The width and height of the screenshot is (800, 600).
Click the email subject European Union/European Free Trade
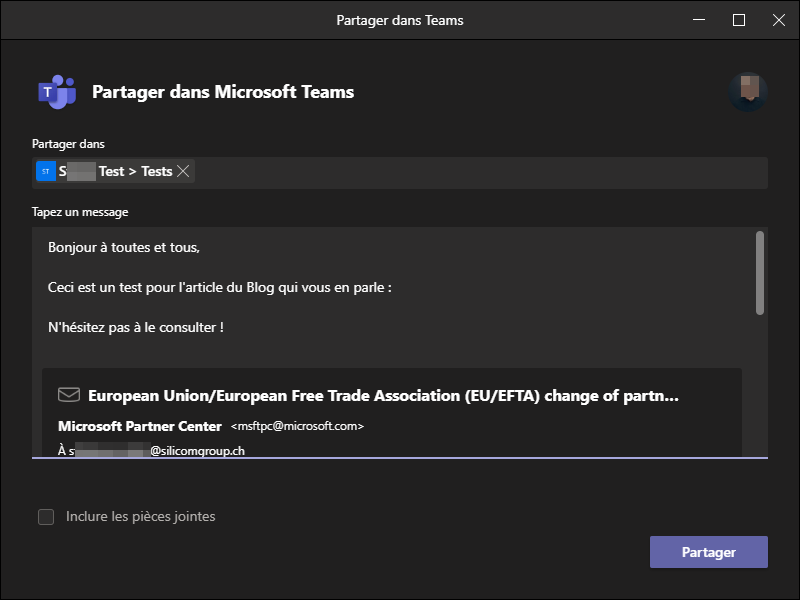coord(383,396)
